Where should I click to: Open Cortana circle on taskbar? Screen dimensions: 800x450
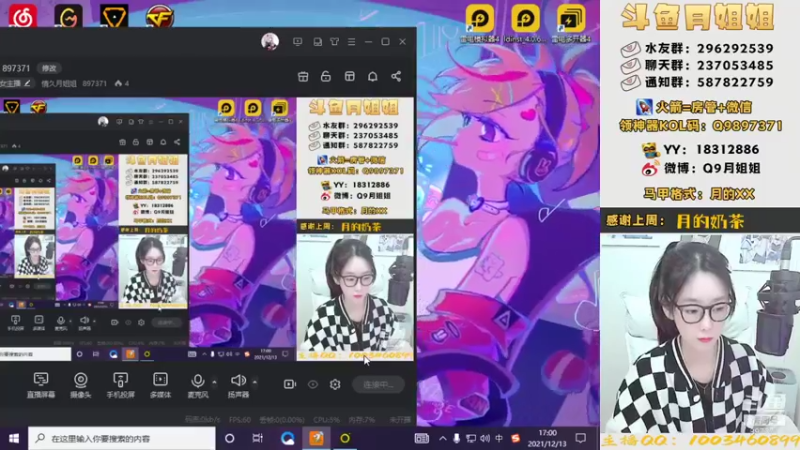pos(230,438)
